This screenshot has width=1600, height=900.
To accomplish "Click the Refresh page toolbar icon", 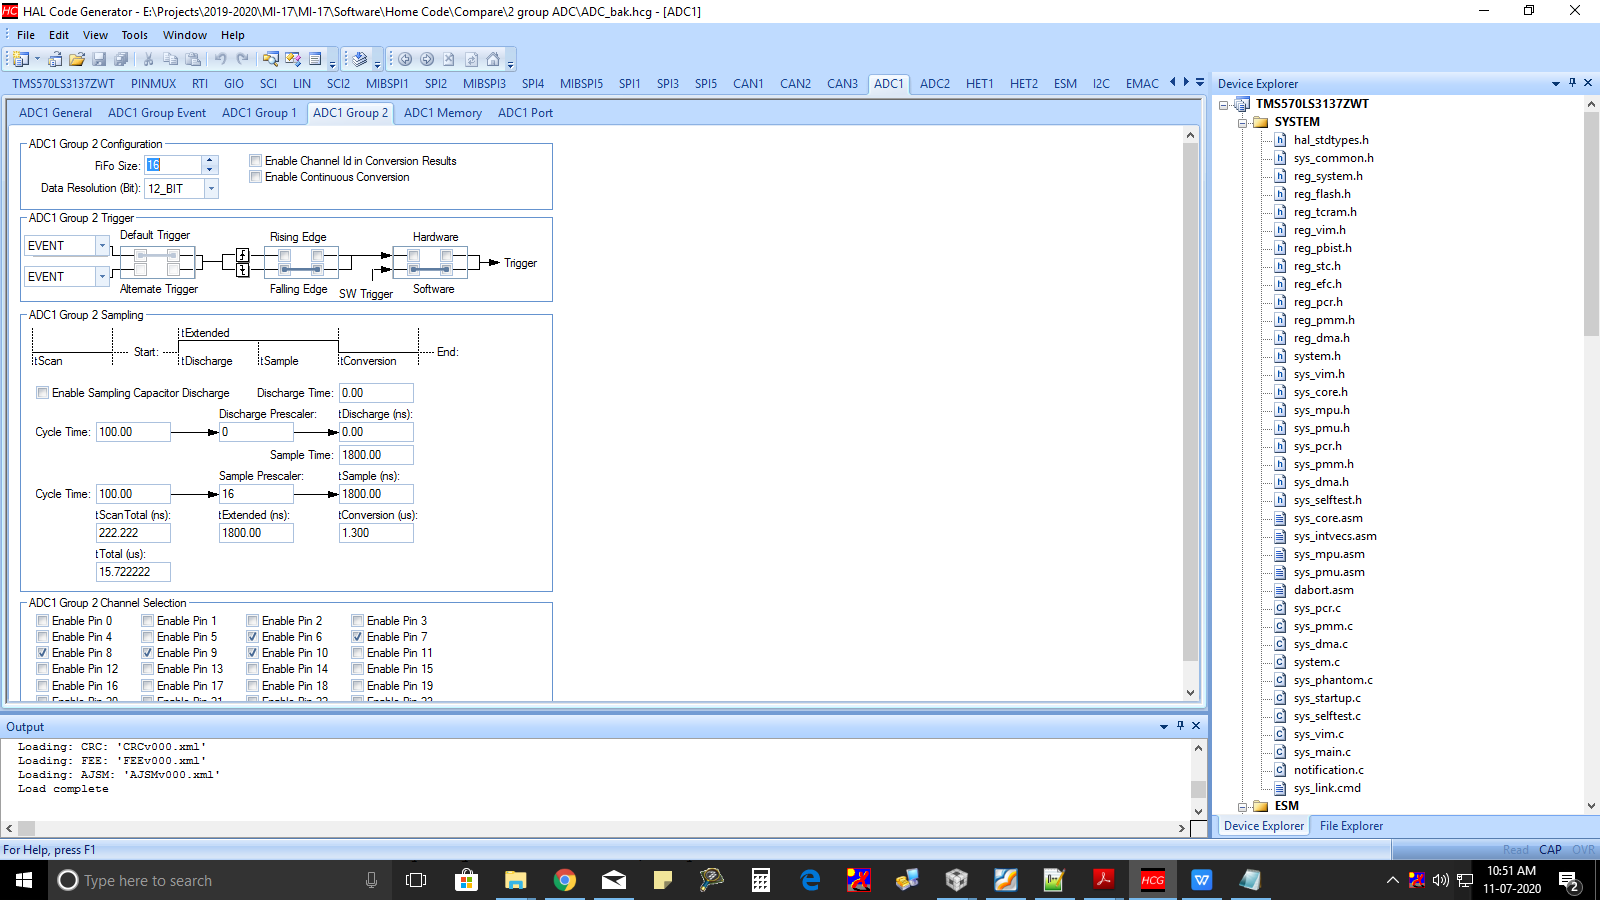I will 471,60.
